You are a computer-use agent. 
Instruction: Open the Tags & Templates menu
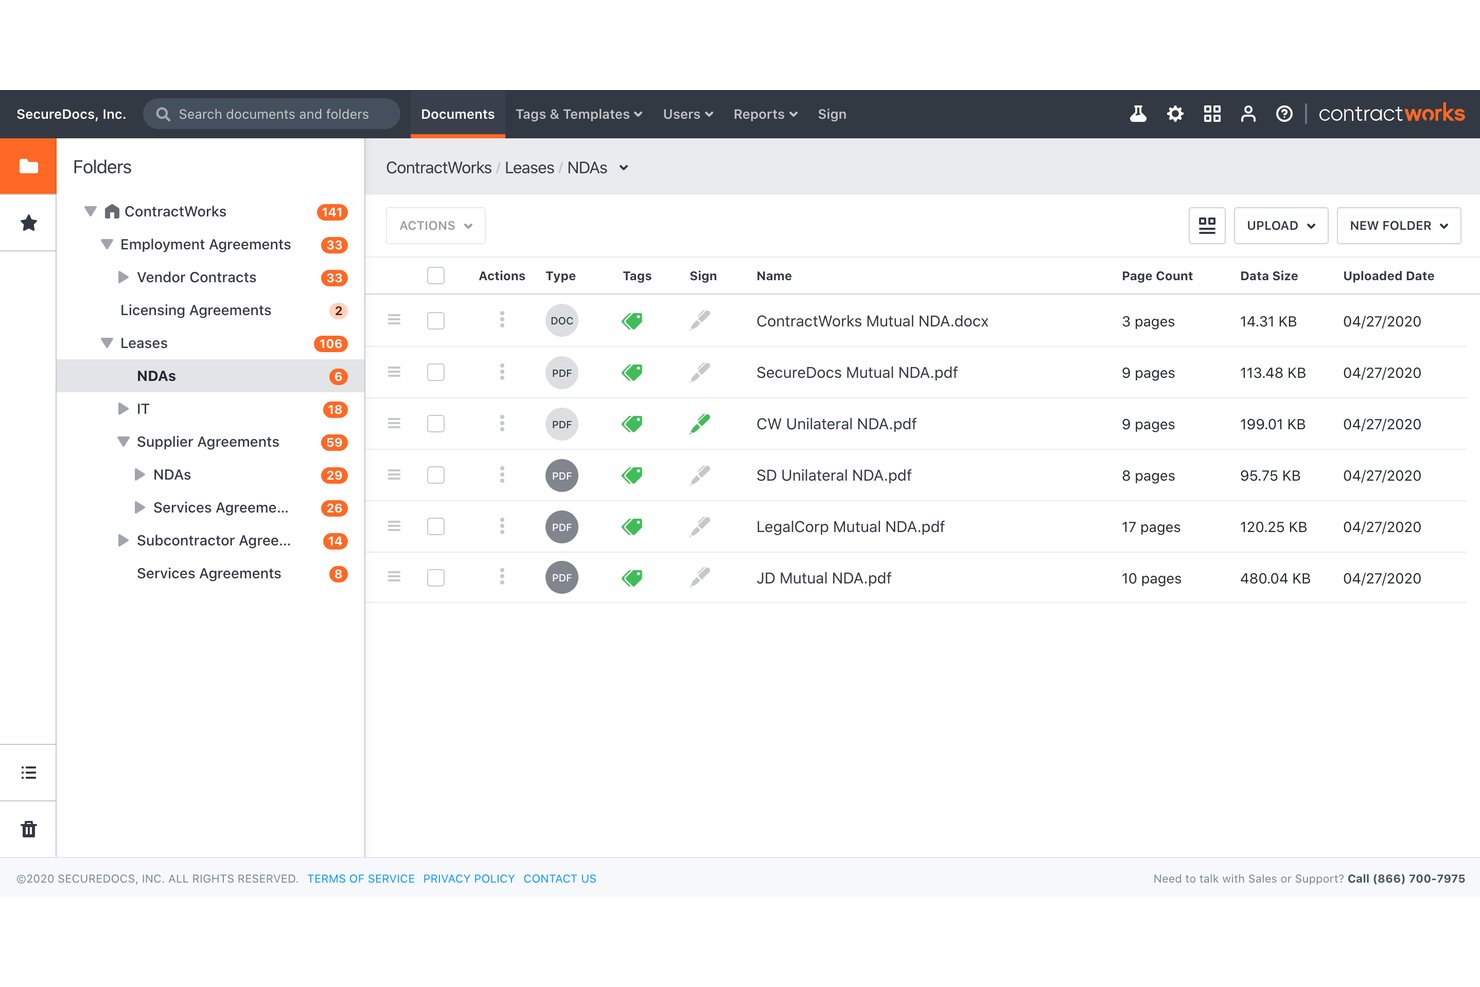[x=579, y=114]
